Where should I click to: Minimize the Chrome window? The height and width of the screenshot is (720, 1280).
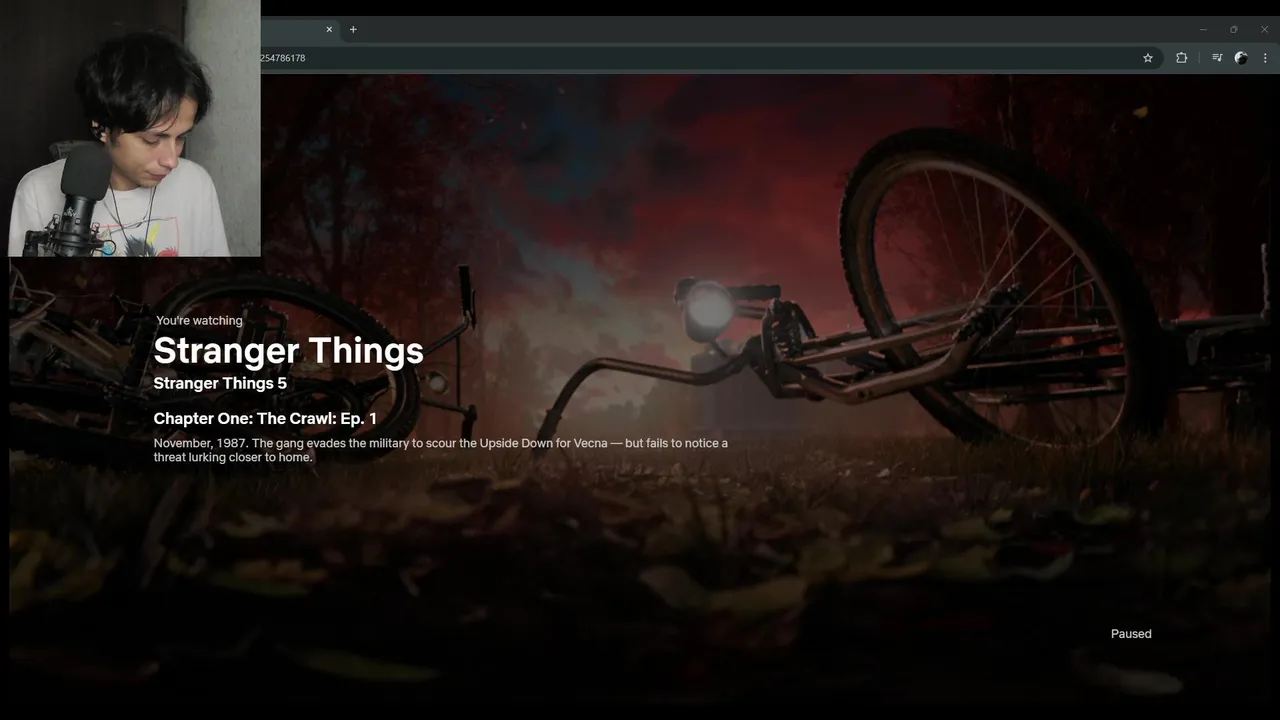(1203, 29)
